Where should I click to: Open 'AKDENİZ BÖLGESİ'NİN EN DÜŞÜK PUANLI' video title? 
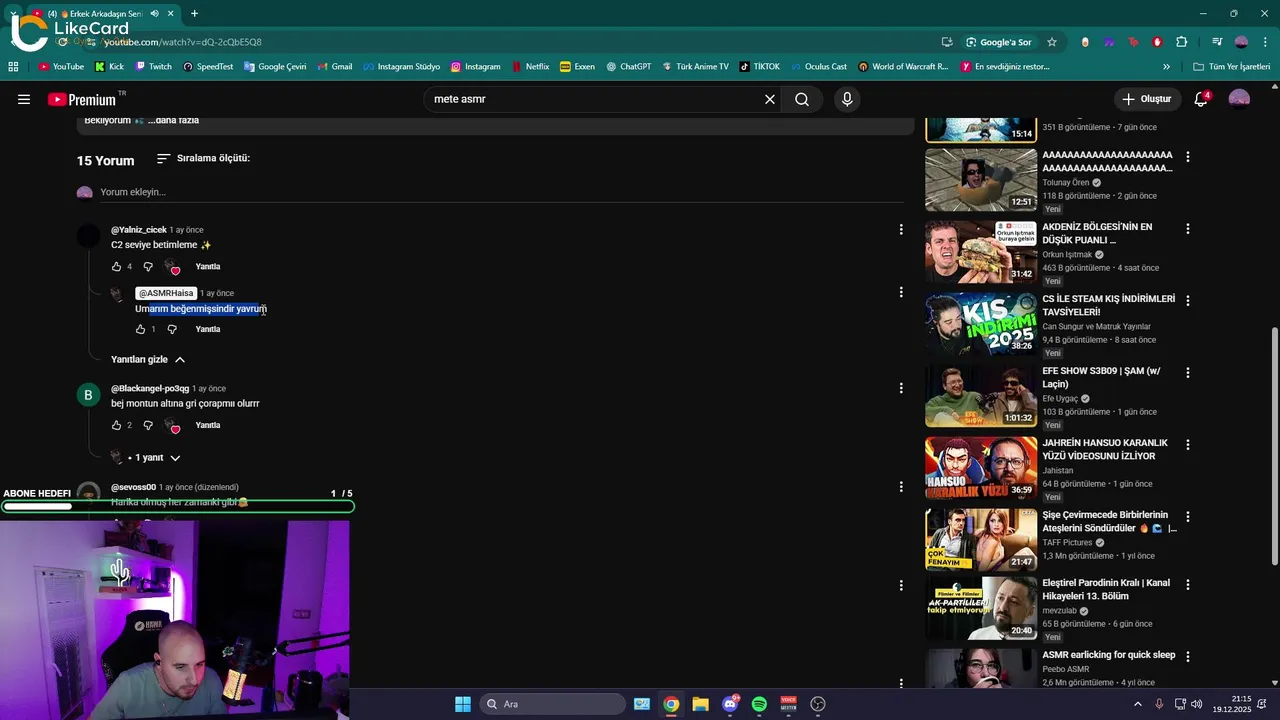coord(1097,233)
